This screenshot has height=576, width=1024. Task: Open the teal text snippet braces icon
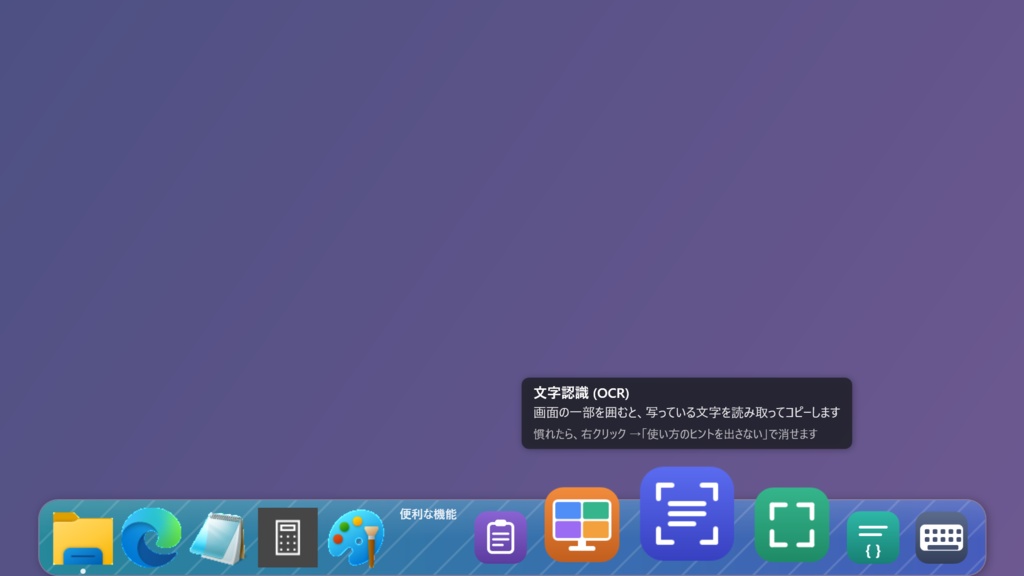click(x=873, y=537)
